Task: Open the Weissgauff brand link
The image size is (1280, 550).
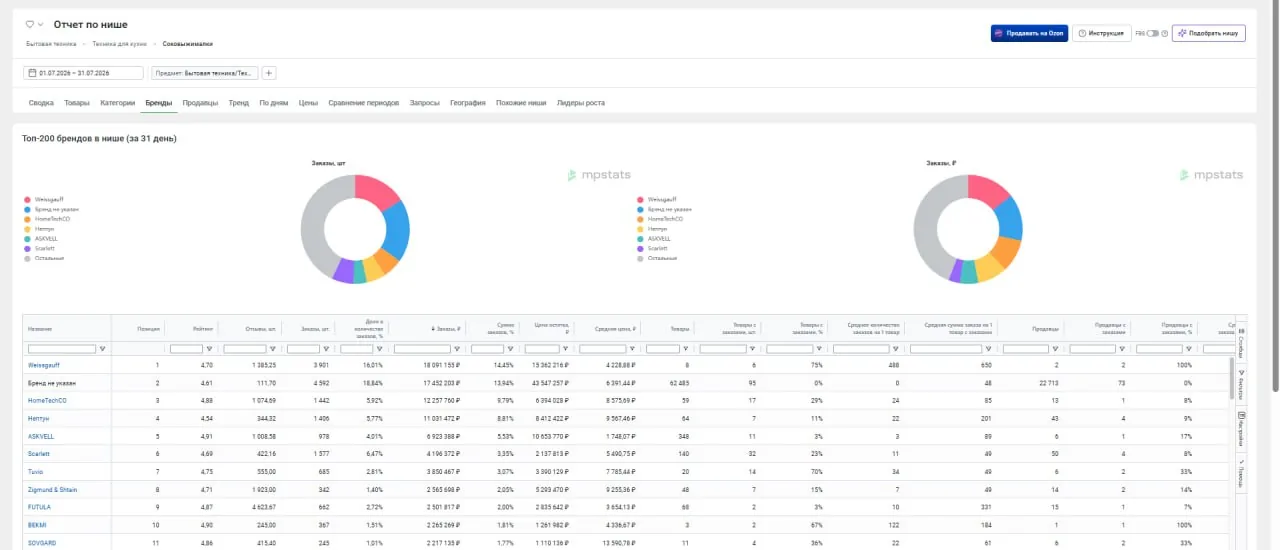Action: click(x=44, y=366)
